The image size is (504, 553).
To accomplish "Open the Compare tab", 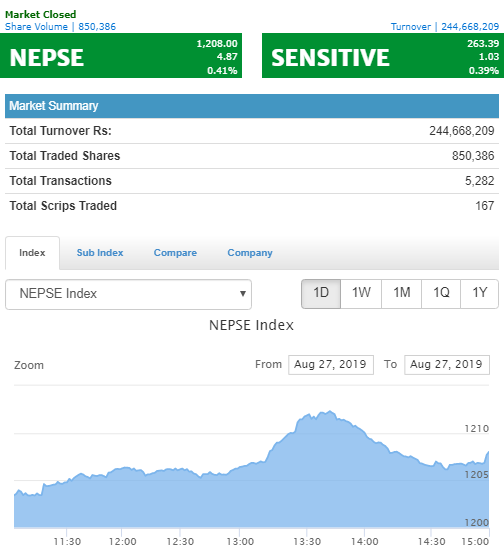I will click(x=175, y=253).
